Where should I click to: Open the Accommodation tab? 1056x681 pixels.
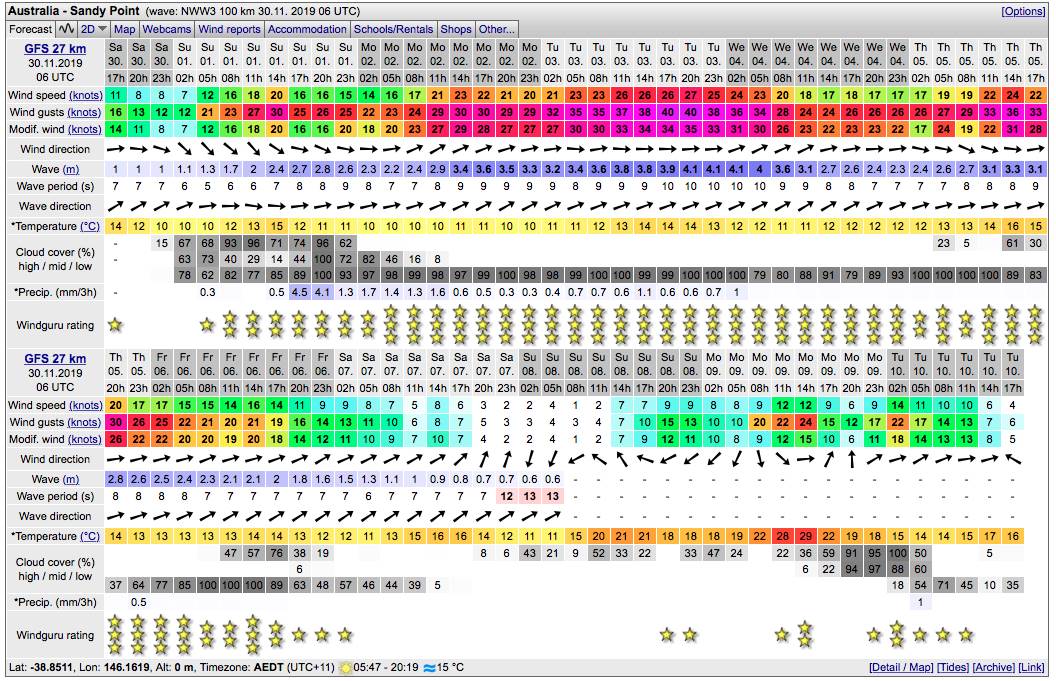point(307,29)
